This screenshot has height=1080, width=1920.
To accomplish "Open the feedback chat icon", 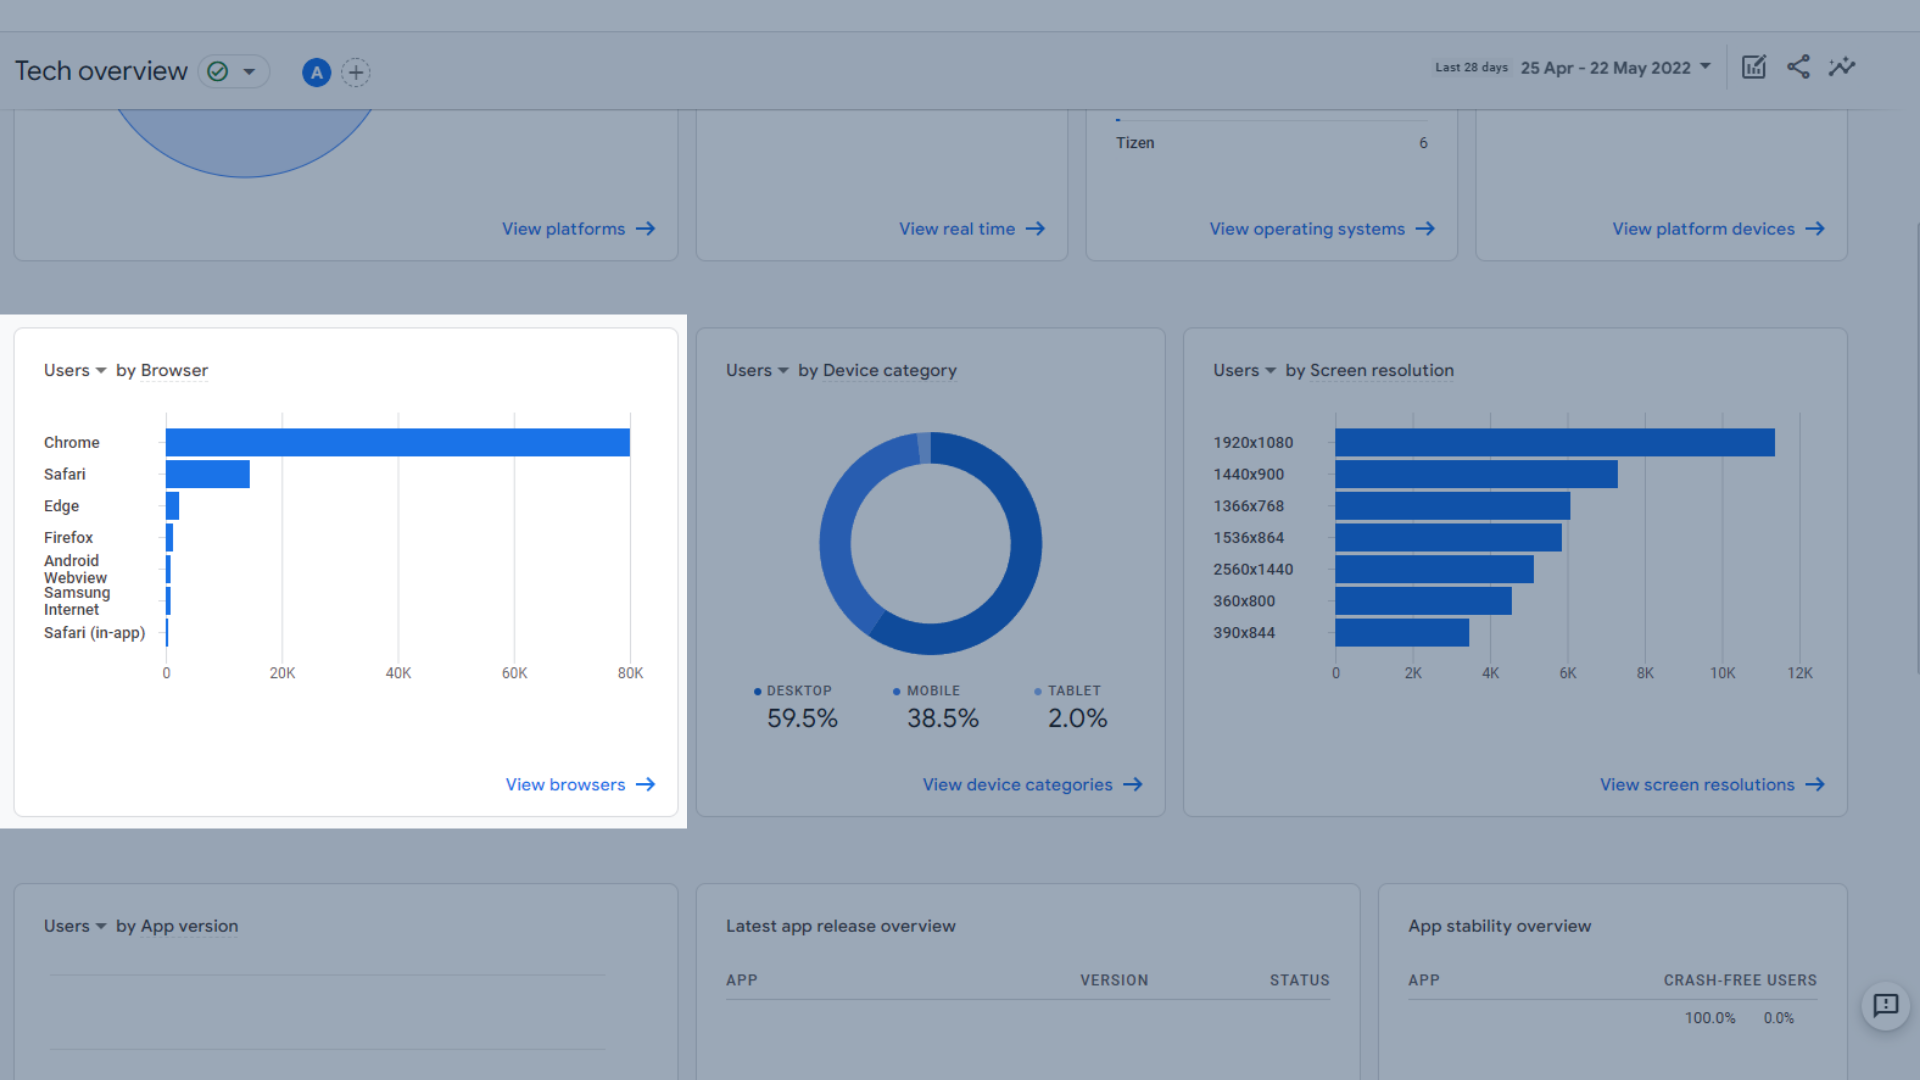I will pyautogui.click(x=1885, y=1005).
